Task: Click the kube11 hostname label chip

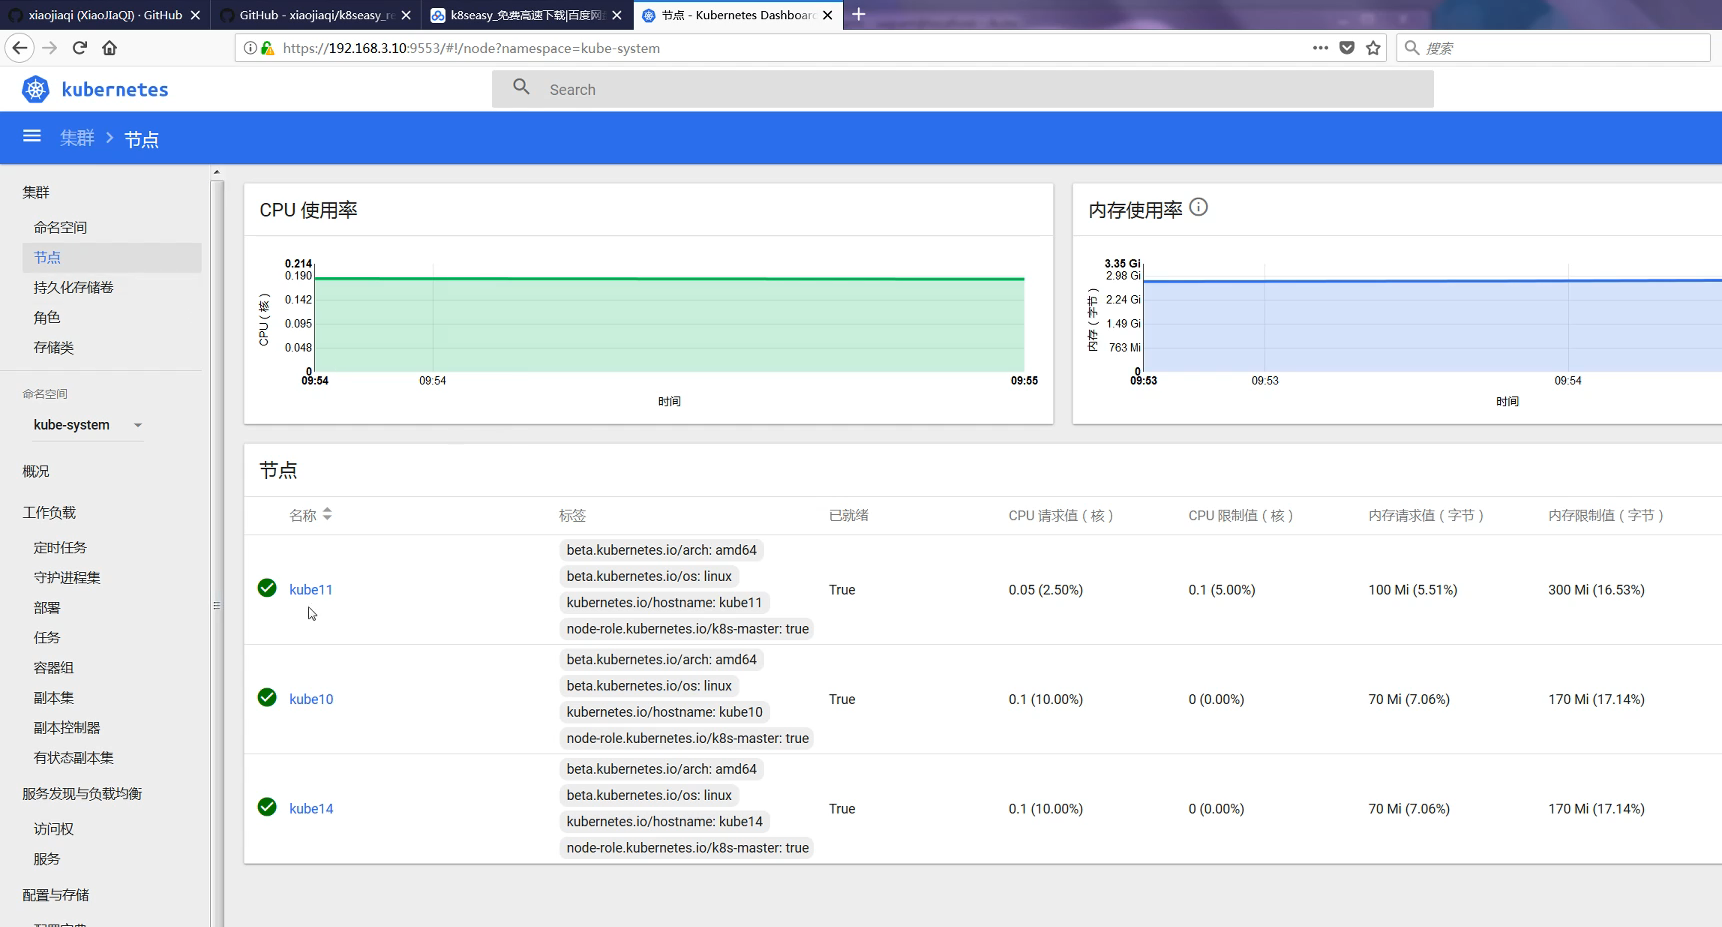Action: pos(664,602)
